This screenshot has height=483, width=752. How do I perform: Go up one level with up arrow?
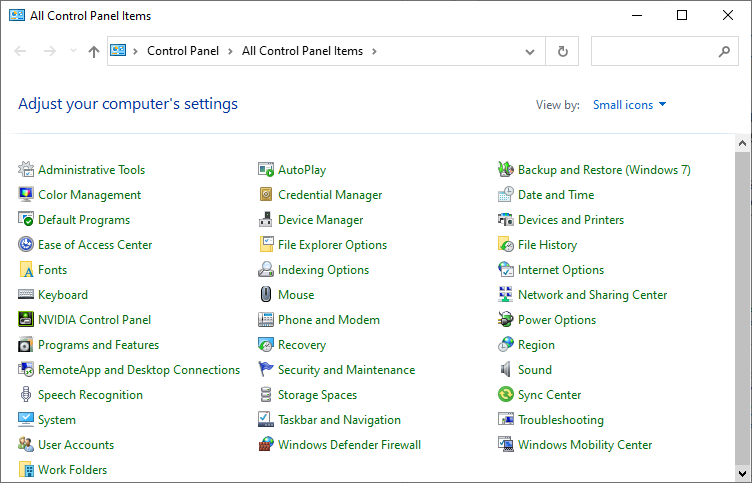pos(94,51)
